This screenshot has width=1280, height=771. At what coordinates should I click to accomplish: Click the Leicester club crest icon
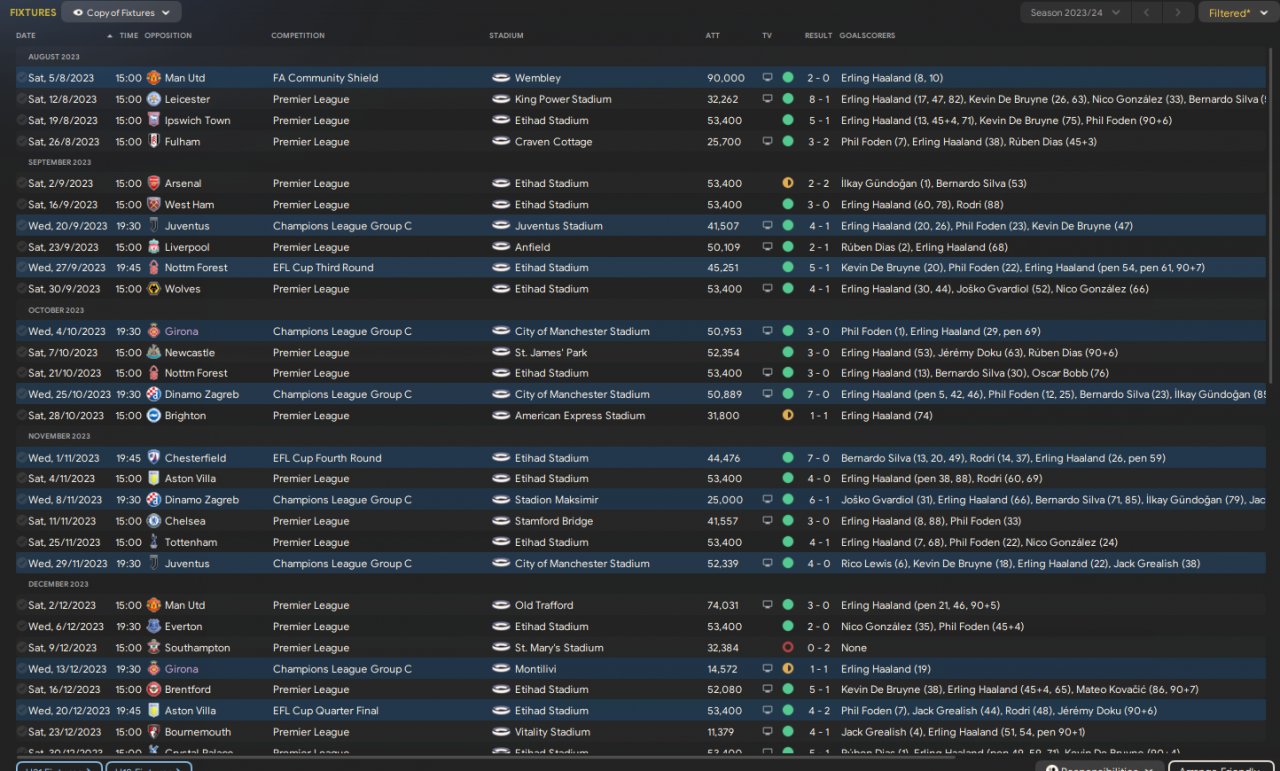point(153,99)
